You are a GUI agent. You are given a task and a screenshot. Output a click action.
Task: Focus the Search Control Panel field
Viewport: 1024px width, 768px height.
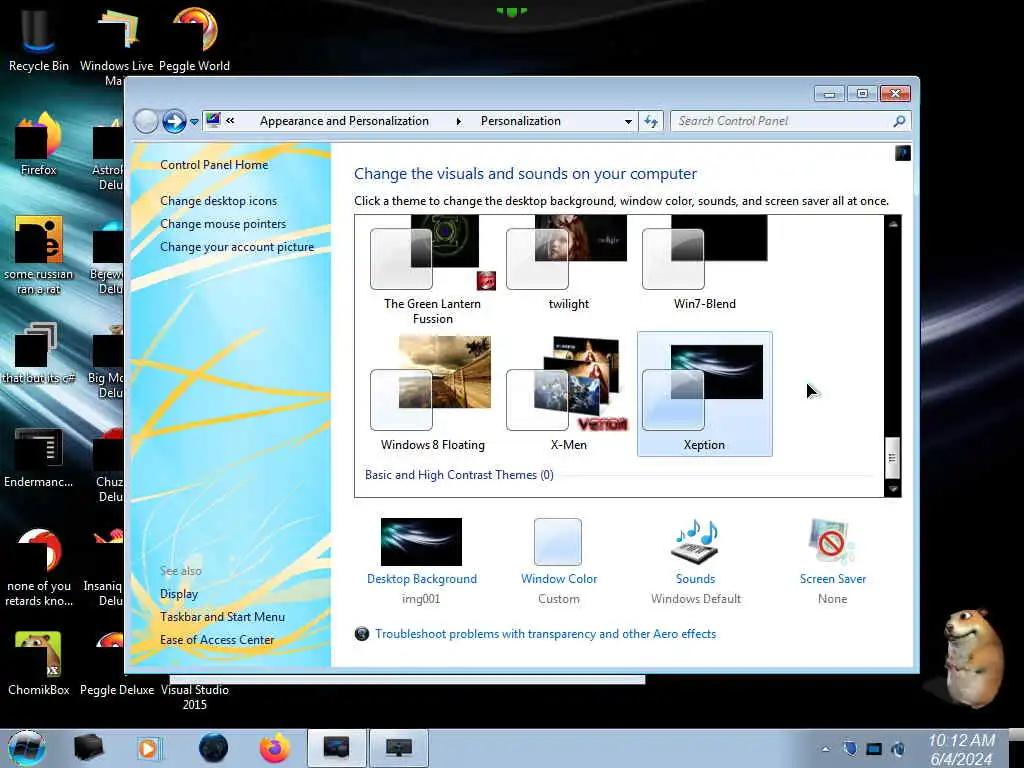(x=784, y=121)
